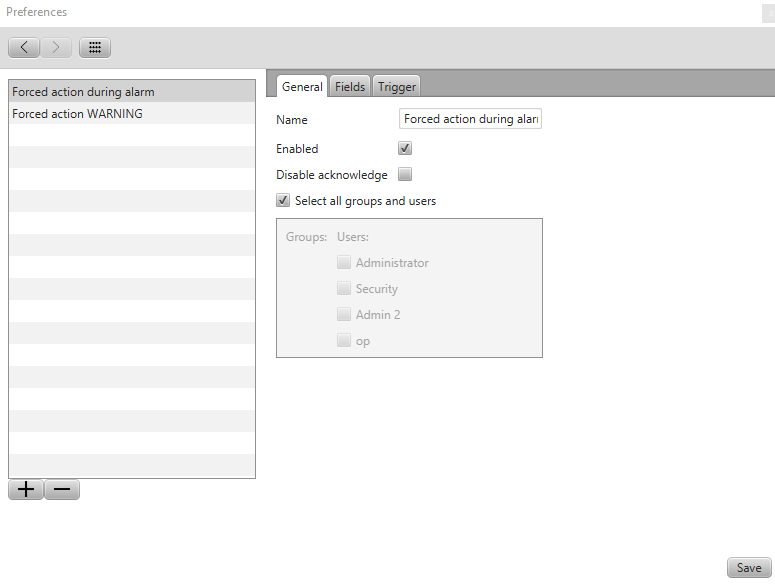Click the back arrow navigation button
775x584 pixels.
[24, 47]
